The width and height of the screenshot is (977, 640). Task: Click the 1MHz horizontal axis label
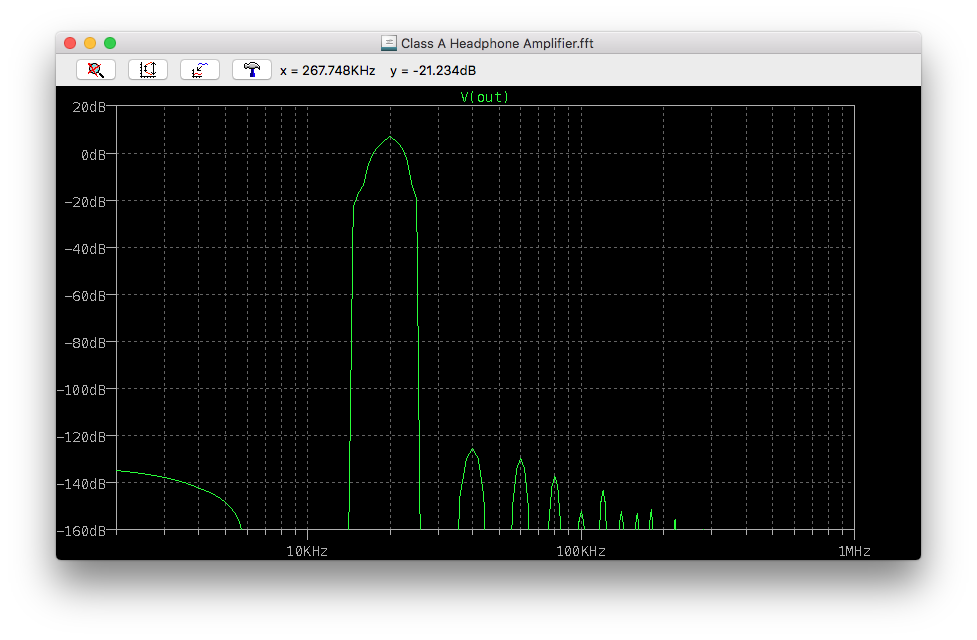tap(854, 552)
